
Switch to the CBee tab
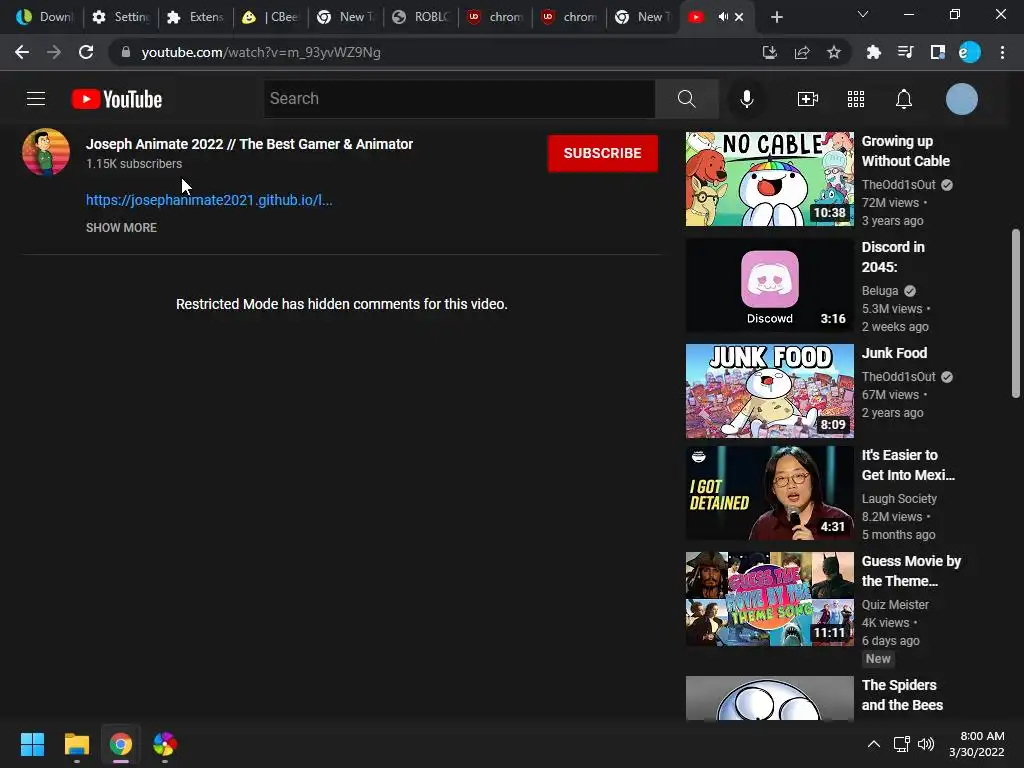pos(270,17)
